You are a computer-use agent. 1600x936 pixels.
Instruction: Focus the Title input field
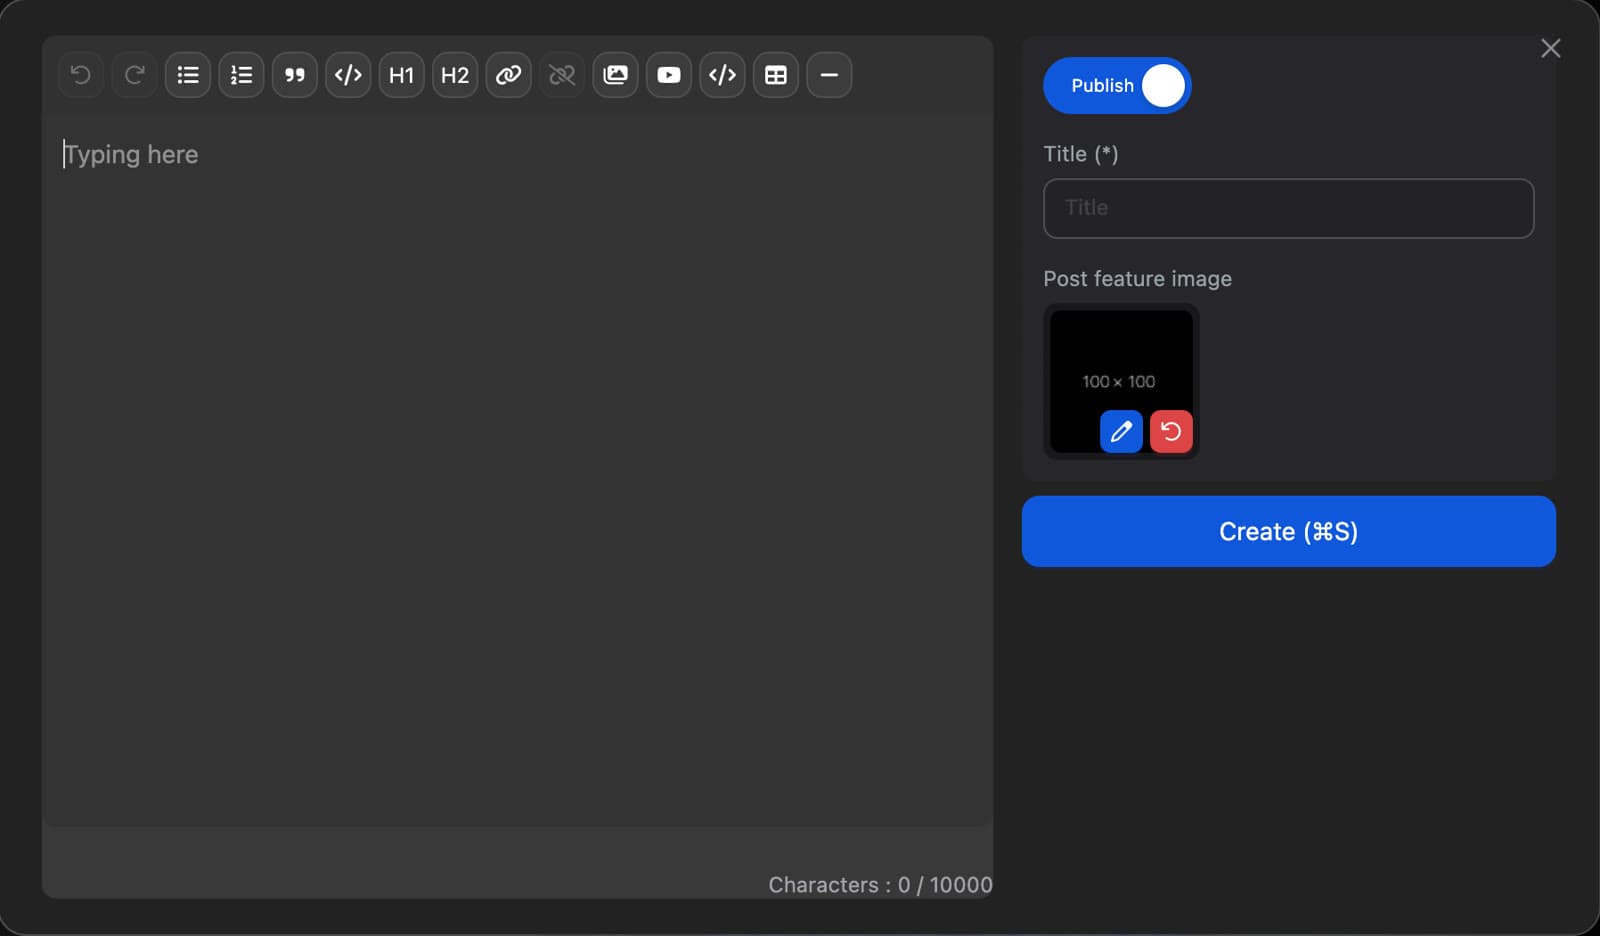tap(1288, 208)
